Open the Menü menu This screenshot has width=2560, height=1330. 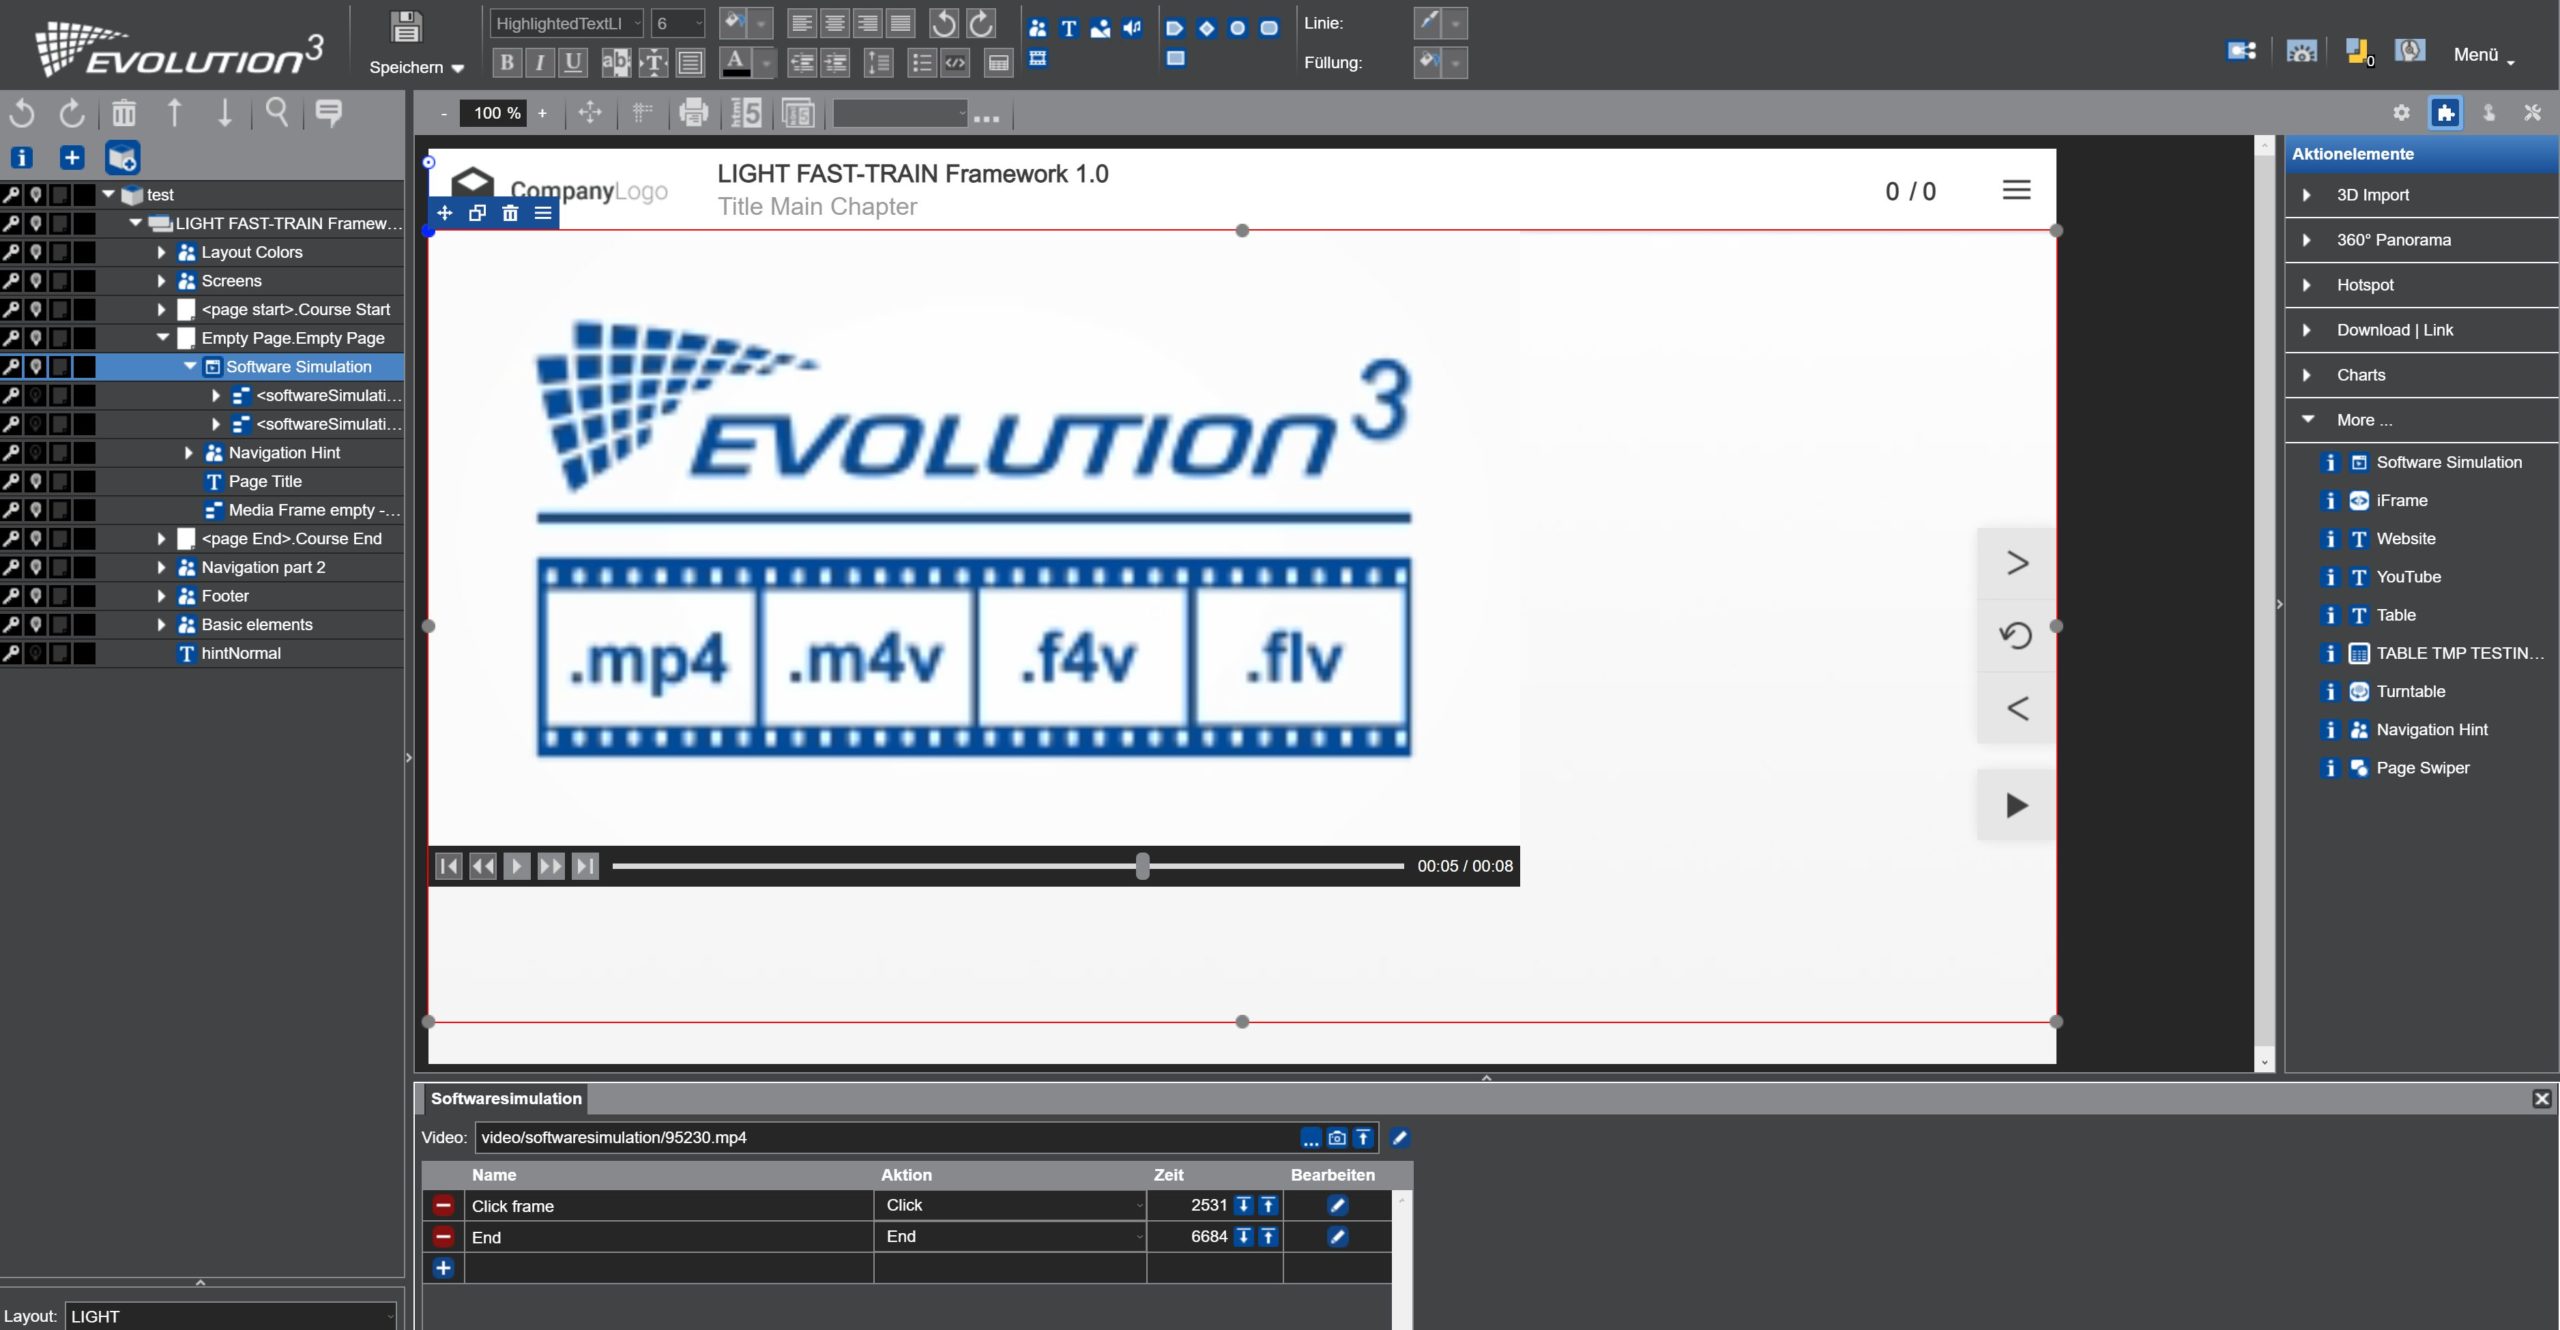(2484, 55)
